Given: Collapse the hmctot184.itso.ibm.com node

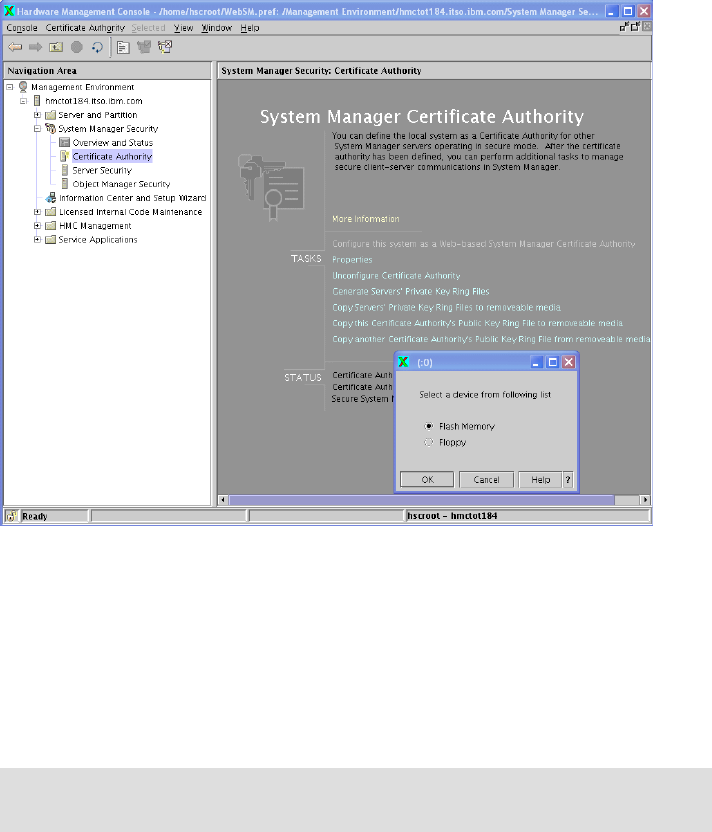Looking at the screenshot, I should tap(23, 101).
